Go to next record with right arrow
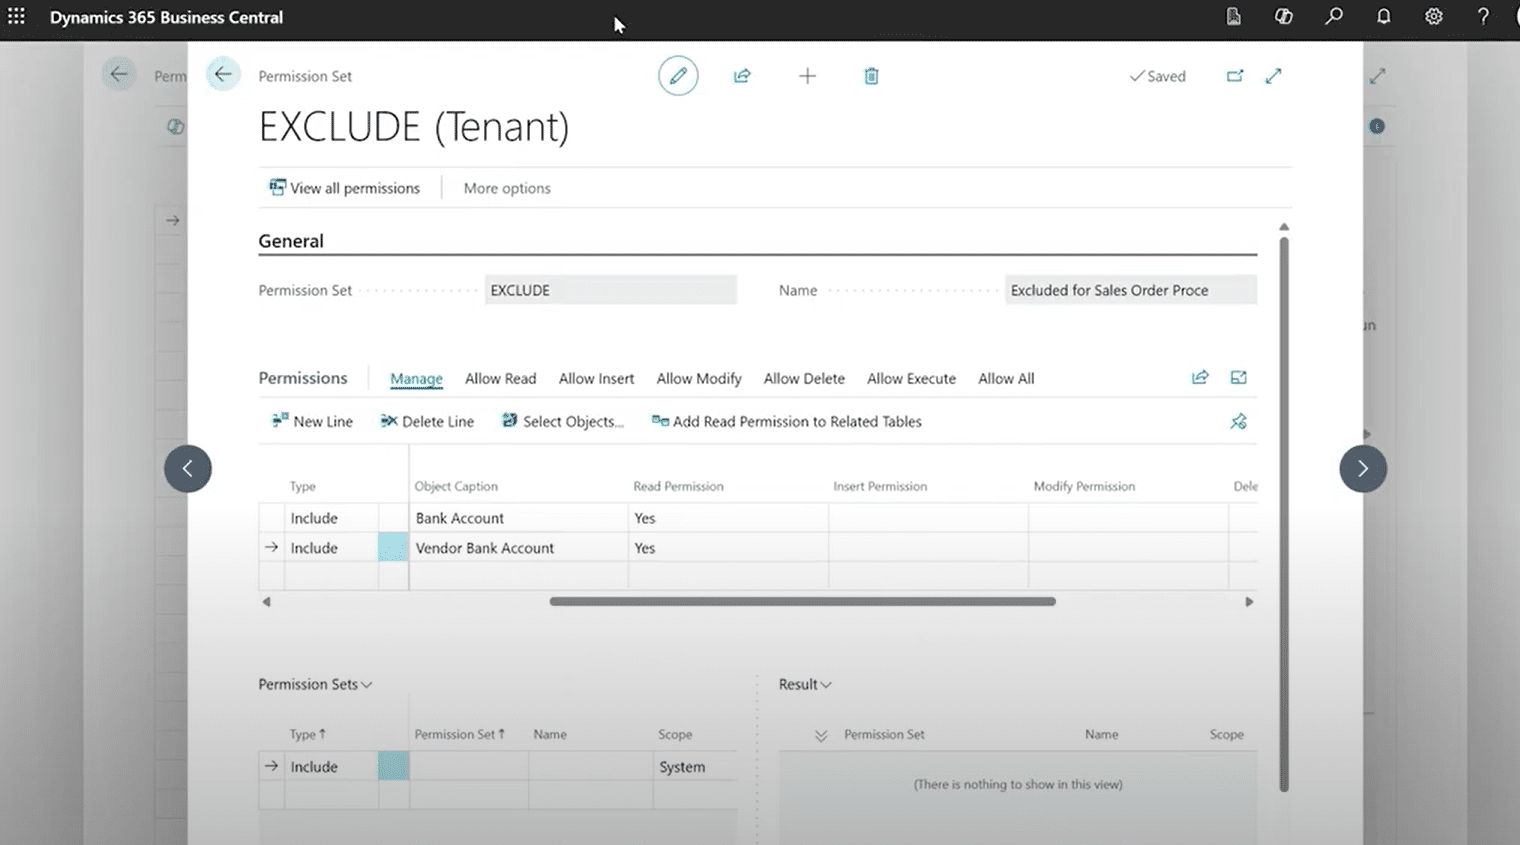This screenshot has width=1520, height=845. click(x=1363, y=468)
